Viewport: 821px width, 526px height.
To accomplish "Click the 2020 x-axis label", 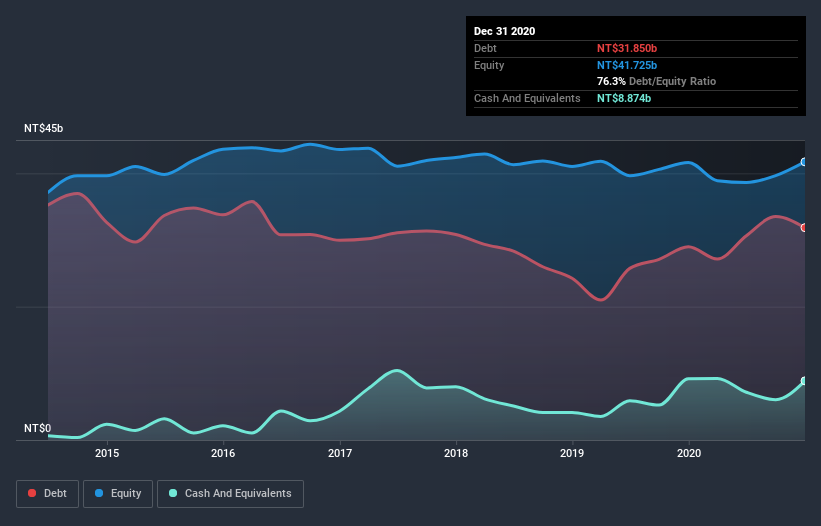I will coord(689,453).
